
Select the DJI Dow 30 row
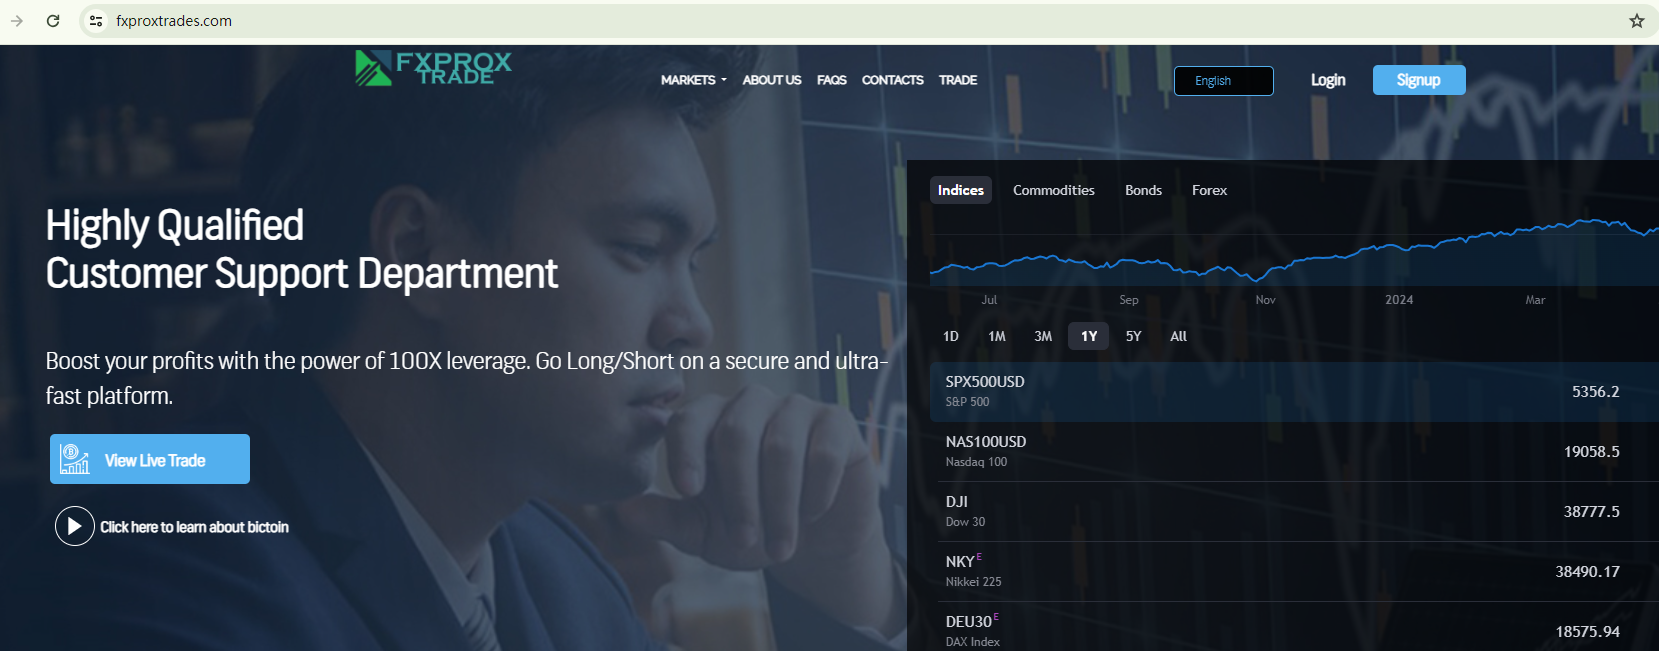[1294, 511]
